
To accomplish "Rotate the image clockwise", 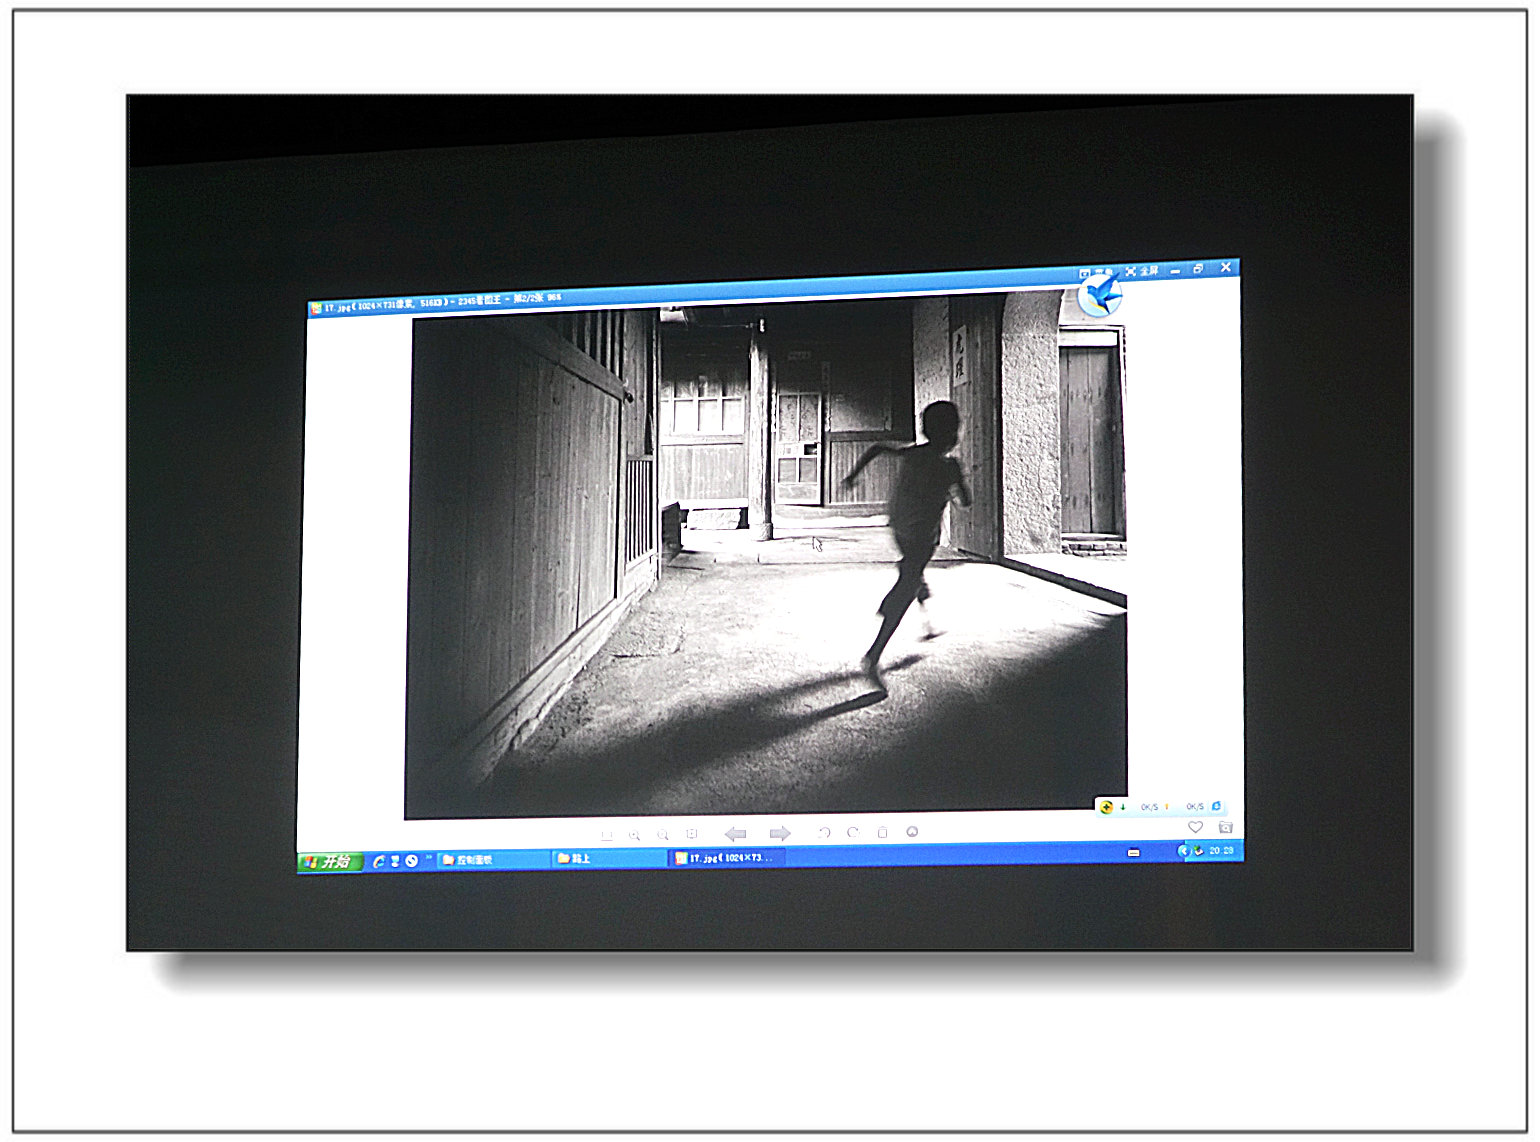I will point(853,832).
